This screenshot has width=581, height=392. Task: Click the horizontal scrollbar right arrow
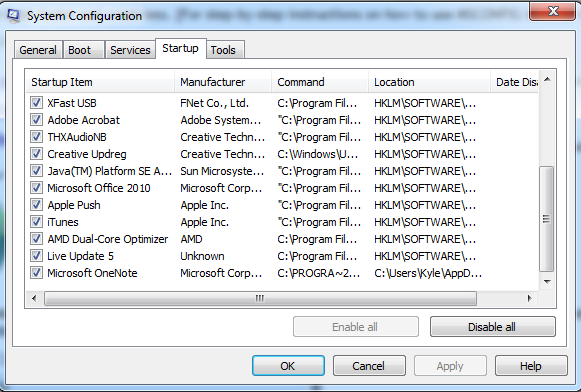(x=530, y=298)
